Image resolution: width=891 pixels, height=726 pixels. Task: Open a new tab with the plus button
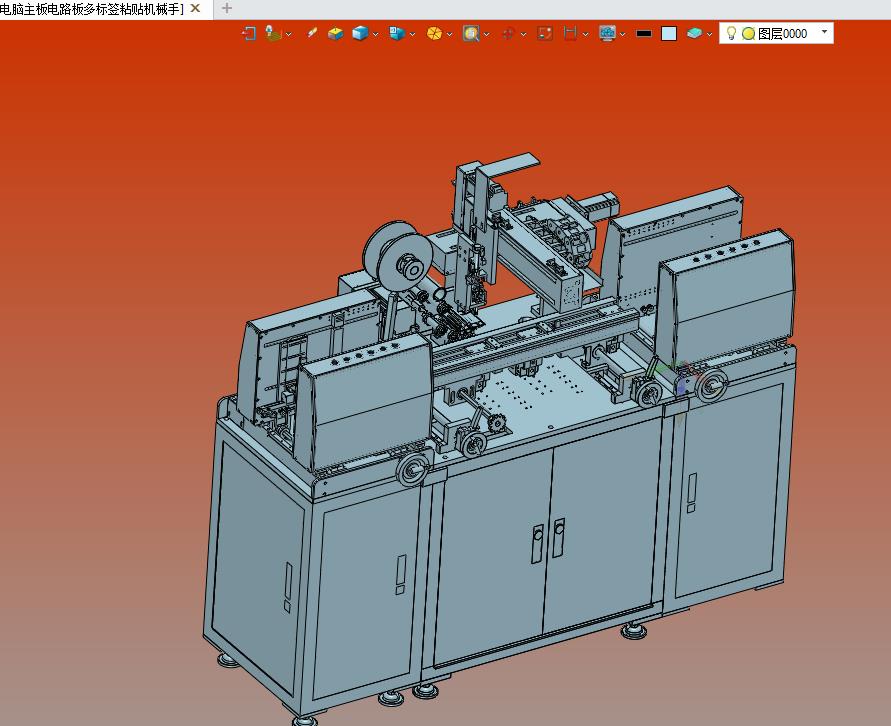click(x=227, y=9)
